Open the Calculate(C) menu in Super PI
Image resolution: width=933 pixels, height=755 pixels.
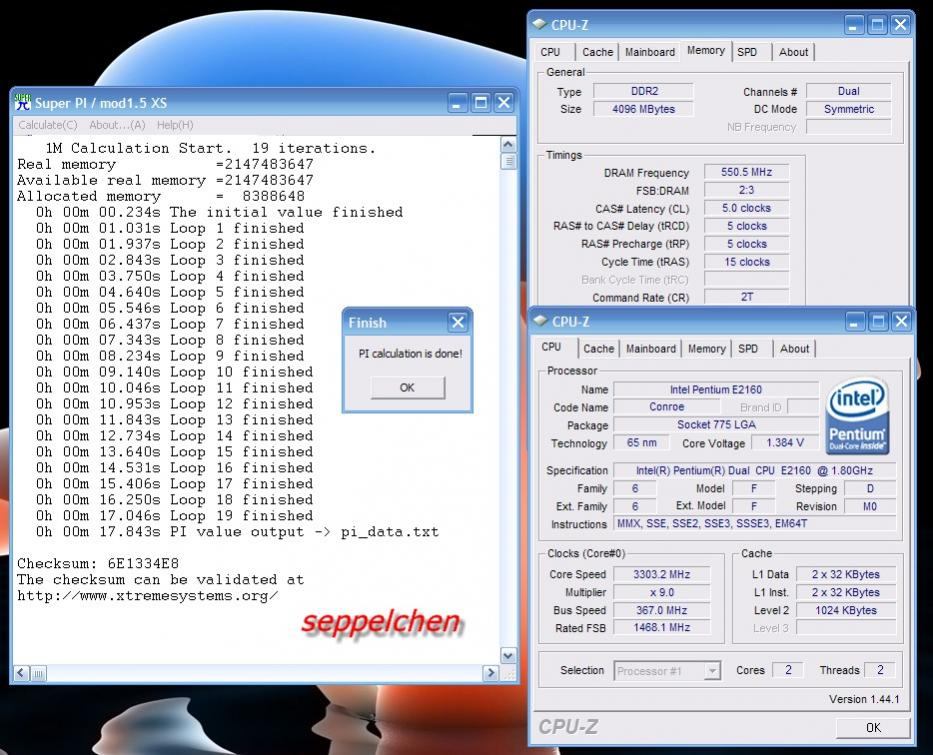[48, 125]
